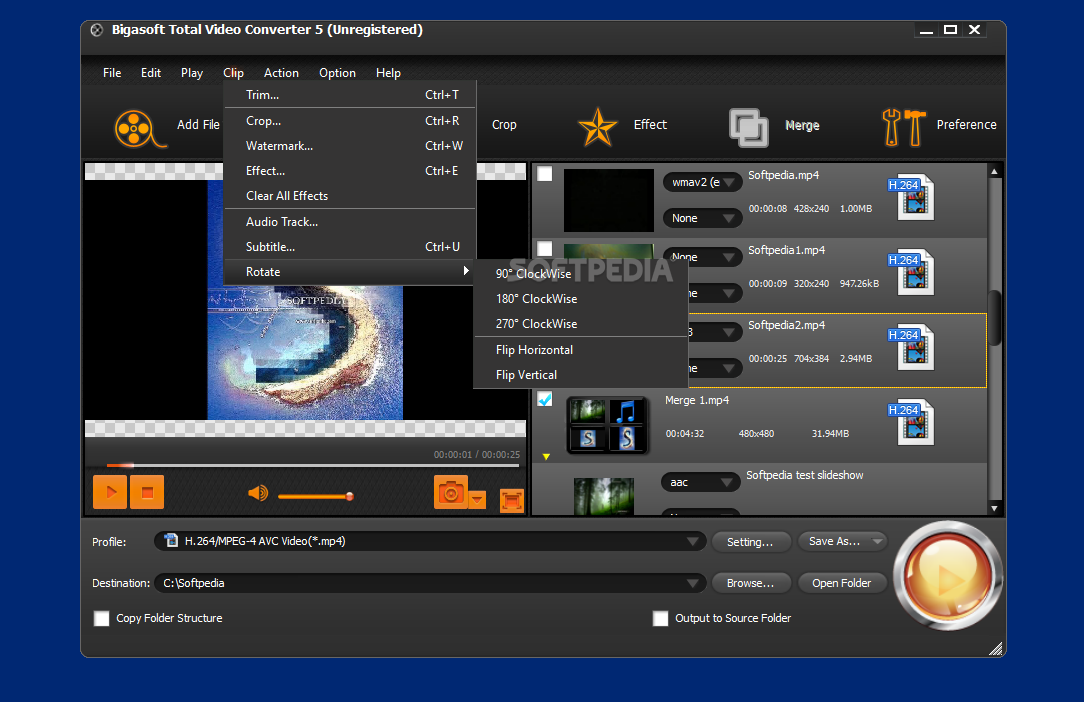Check the Softpedia1.mp4 checkbox

545,248
